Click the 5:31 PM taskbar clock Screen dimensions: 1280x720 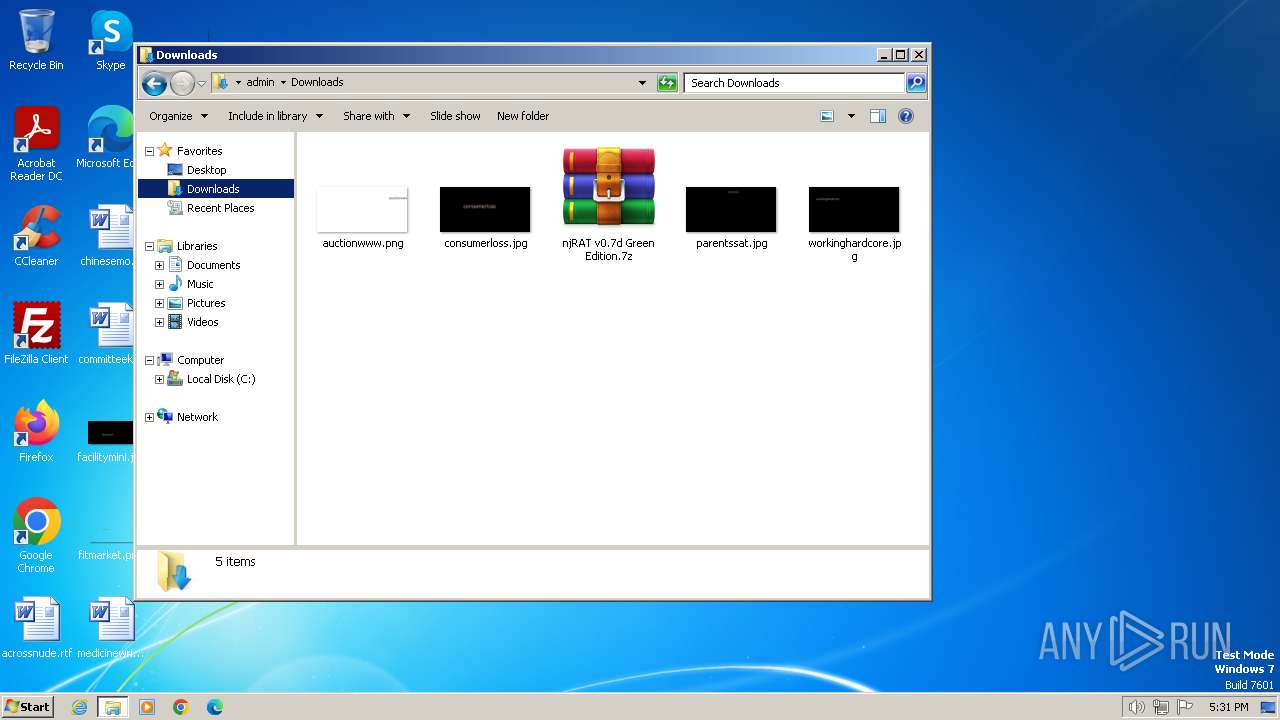click(x=1228, y=707)
